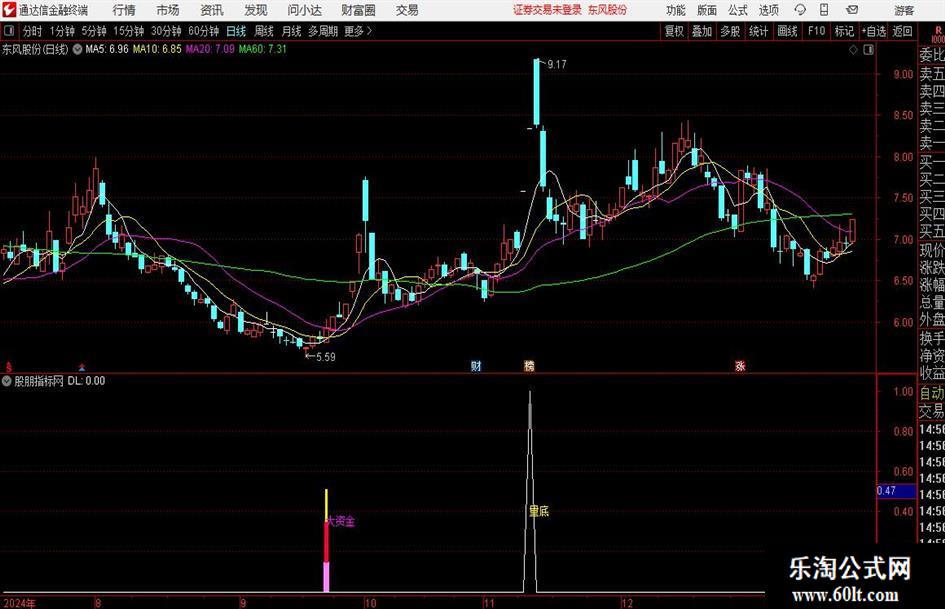945x609 pixels.
Task: Toggle the left panel icon beside 分时
Action: (x=8, y=31)
